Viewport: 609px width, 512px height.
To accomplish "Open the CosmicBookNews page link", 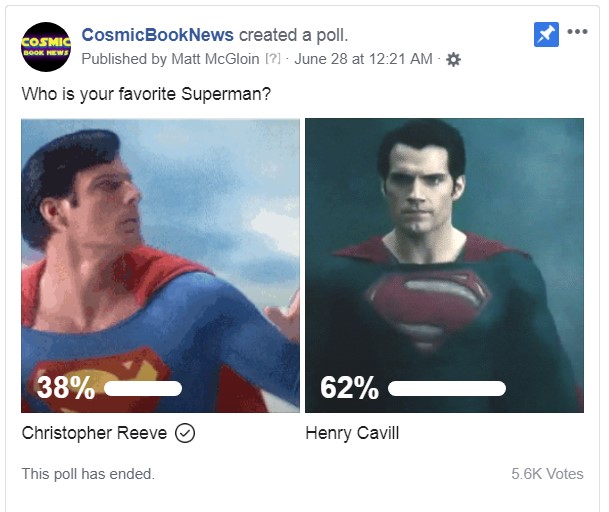I will point(157,35).
